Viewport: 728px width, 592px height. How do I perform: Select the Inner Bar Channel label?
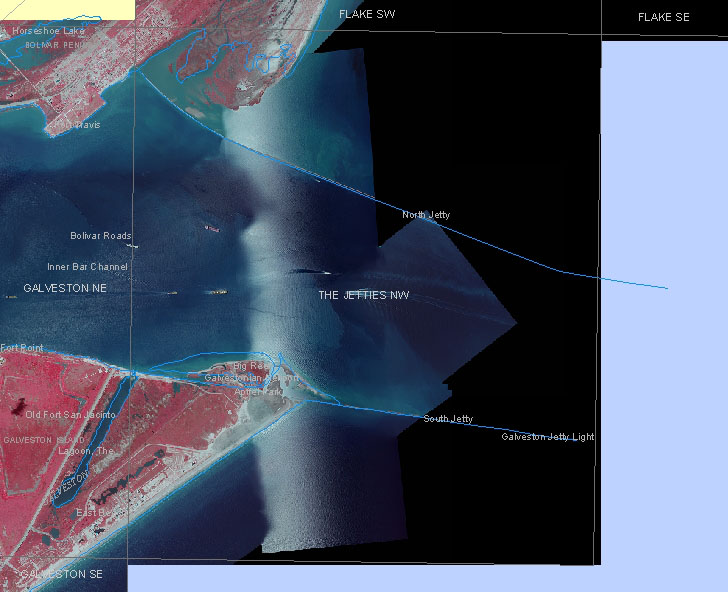click(87, 267)
